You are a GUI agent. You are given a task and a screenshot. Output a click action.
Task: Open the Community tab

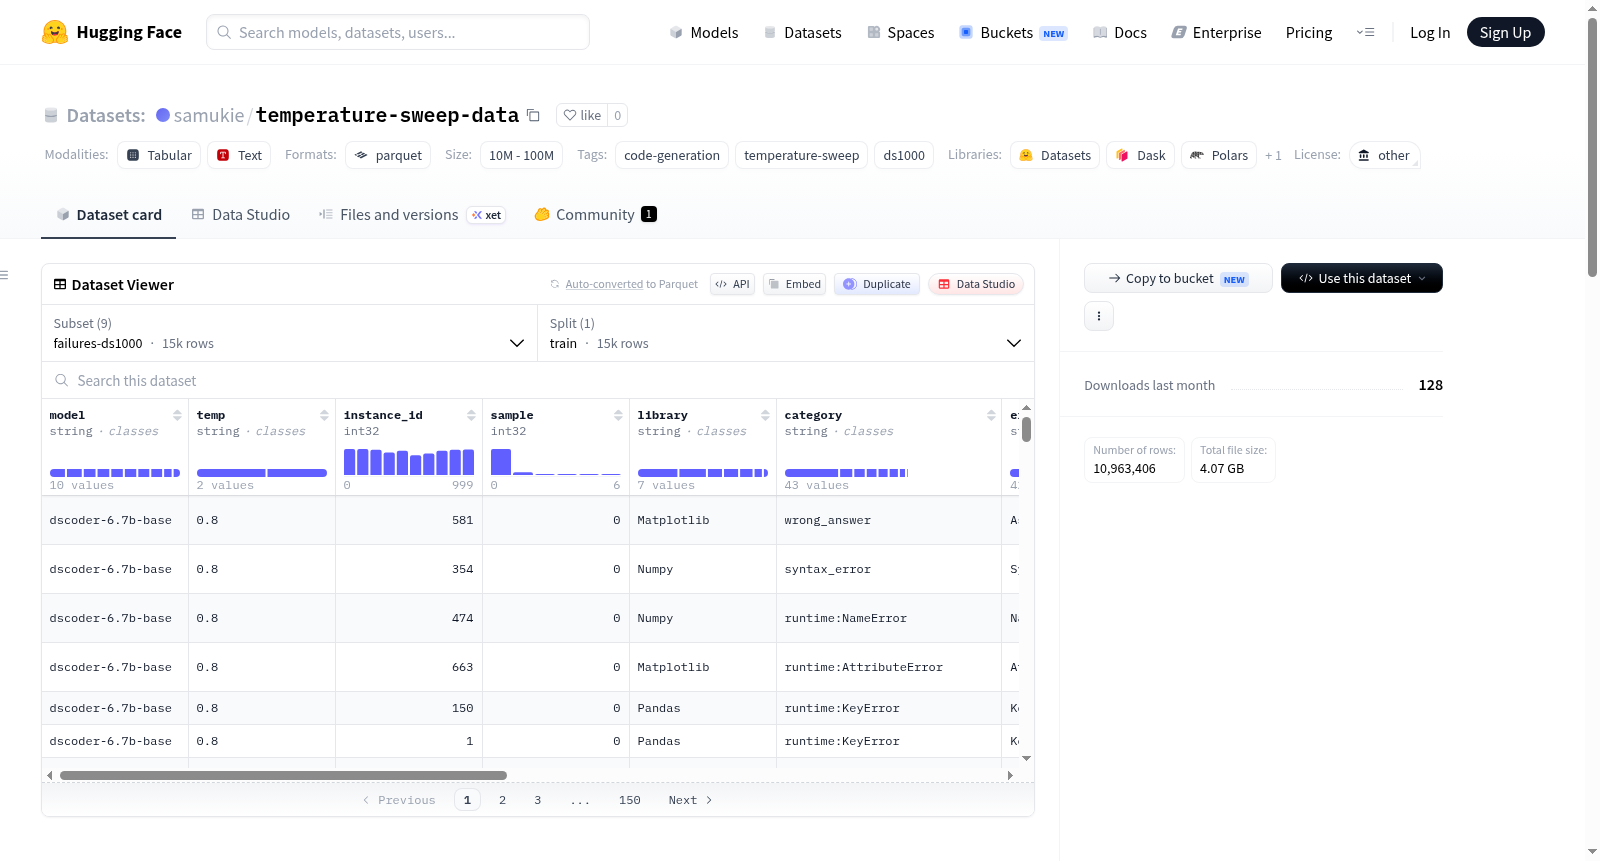click(595, 215)
